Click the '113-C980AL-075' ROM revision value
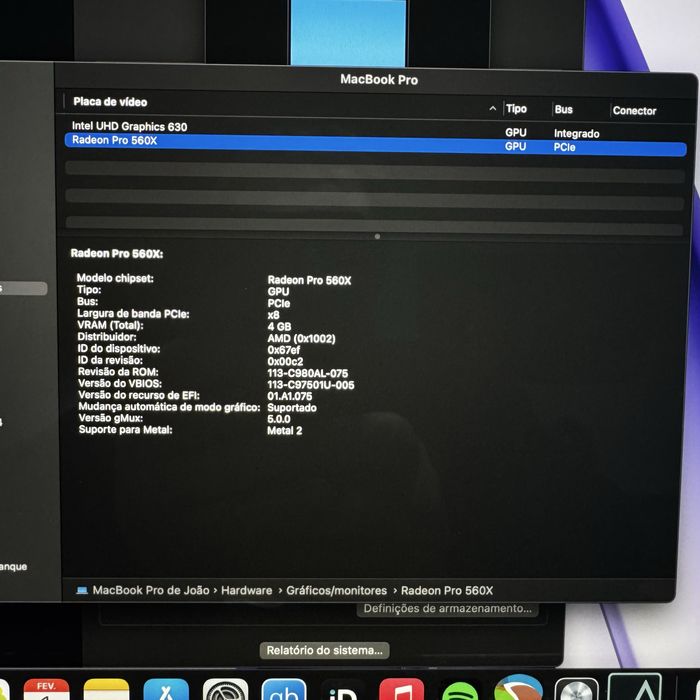 [308, 373]
